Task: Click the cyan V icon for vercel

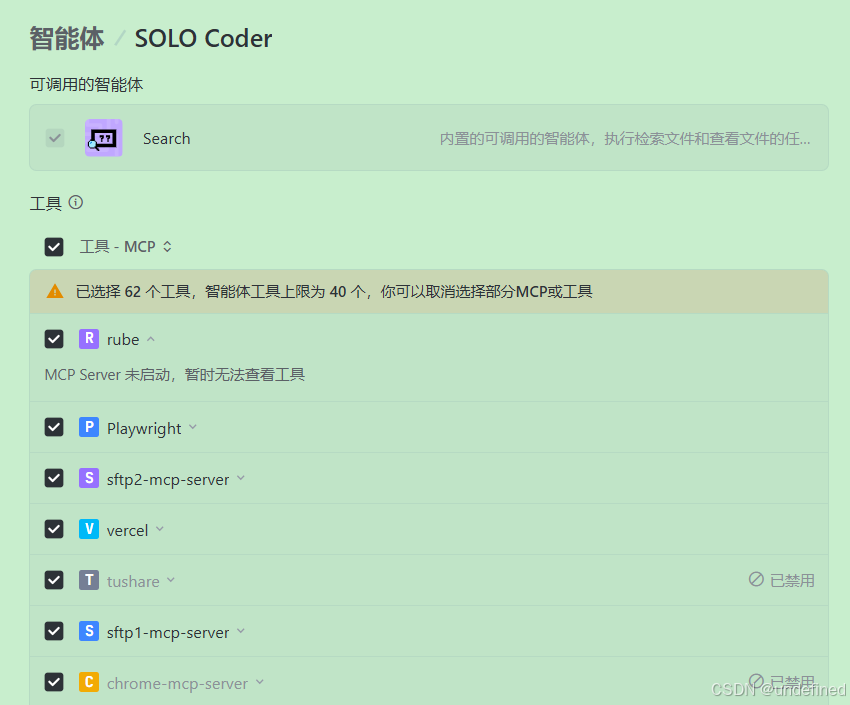Action: tap(89, 529)
